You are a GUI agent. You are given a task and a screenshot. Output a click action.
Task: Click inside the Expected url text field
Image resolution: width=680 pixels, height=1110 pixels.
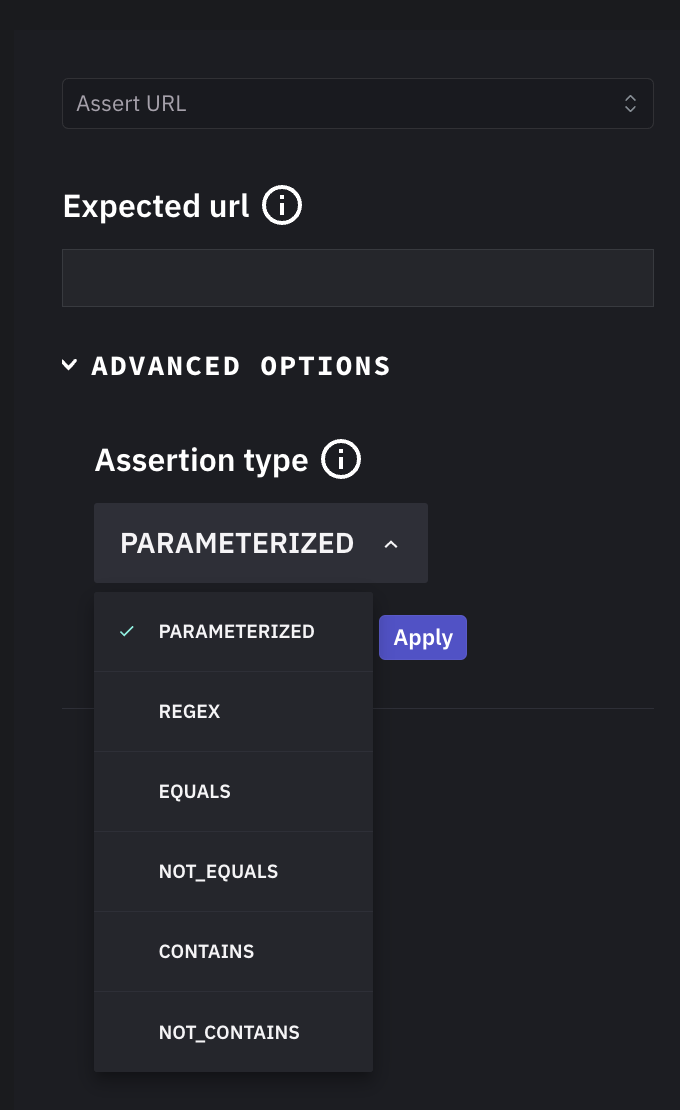click(x=357, y=277)
